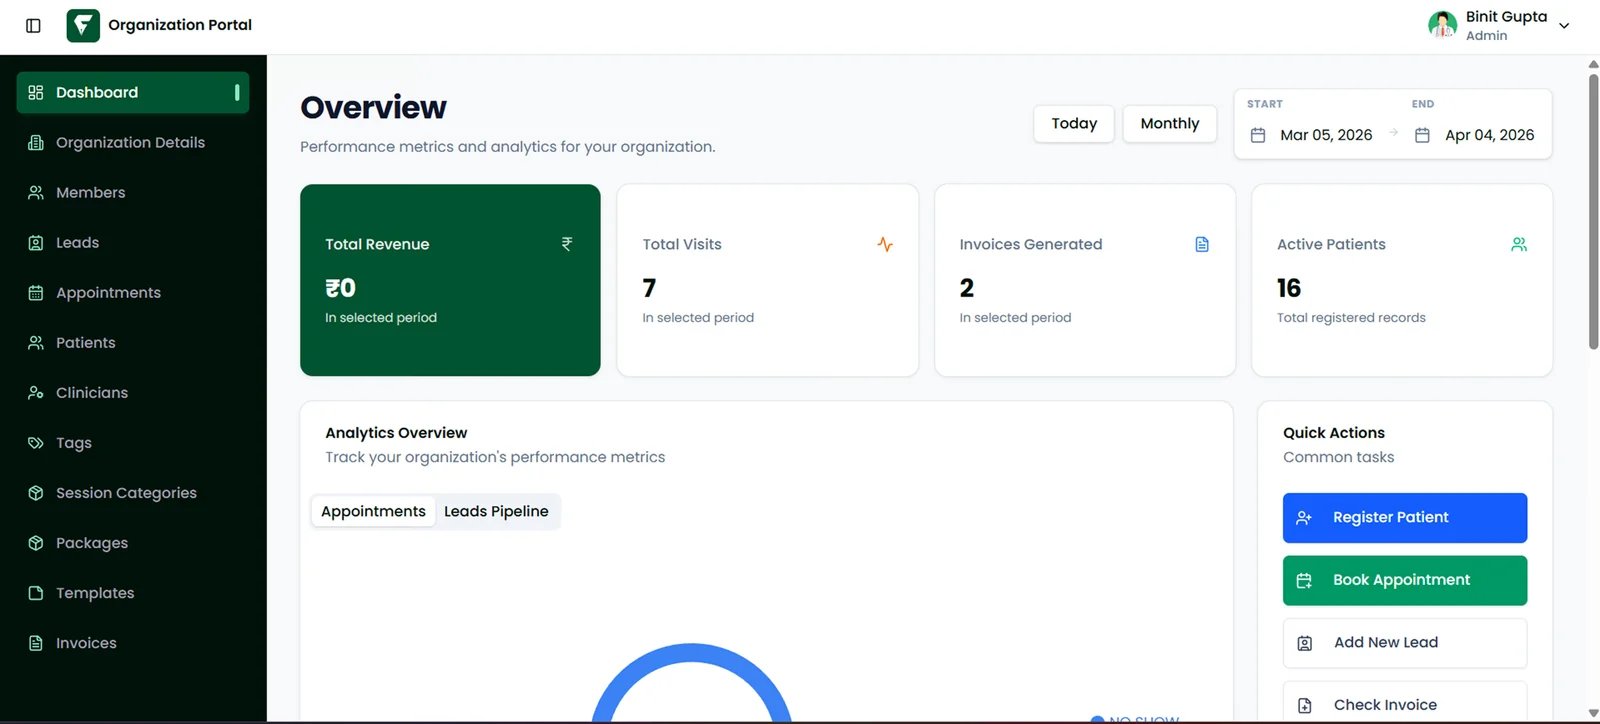Click the Packages box icon

tap(36, 542)
